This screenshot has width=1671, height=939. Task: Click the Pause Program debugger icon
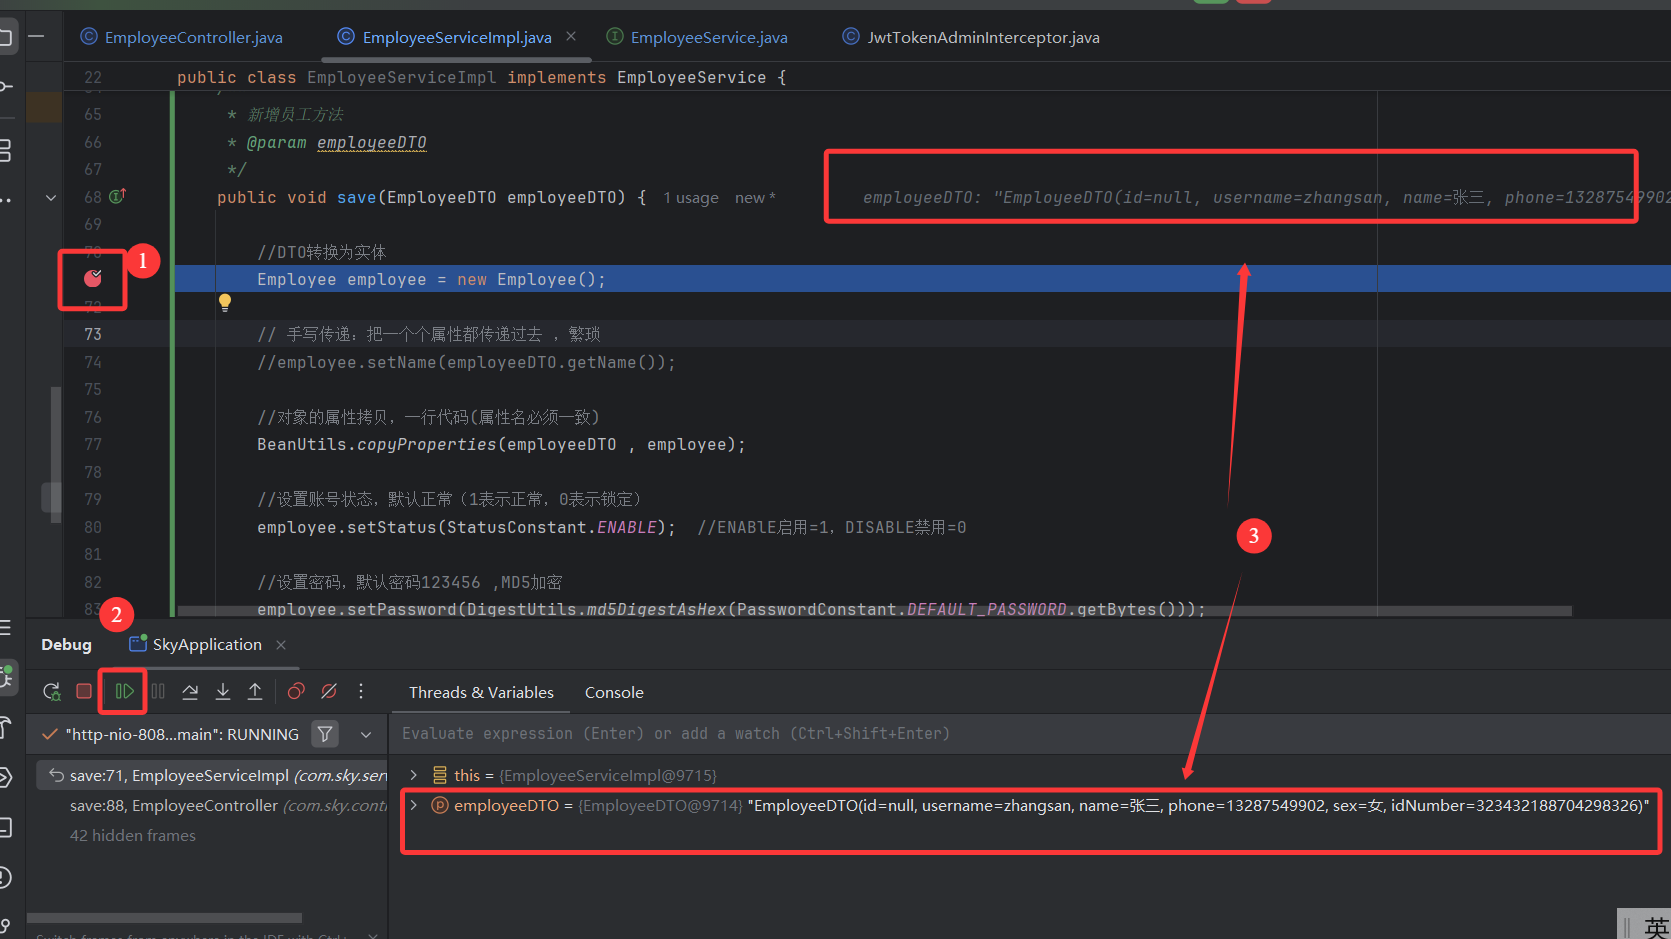tap(158, 691)
